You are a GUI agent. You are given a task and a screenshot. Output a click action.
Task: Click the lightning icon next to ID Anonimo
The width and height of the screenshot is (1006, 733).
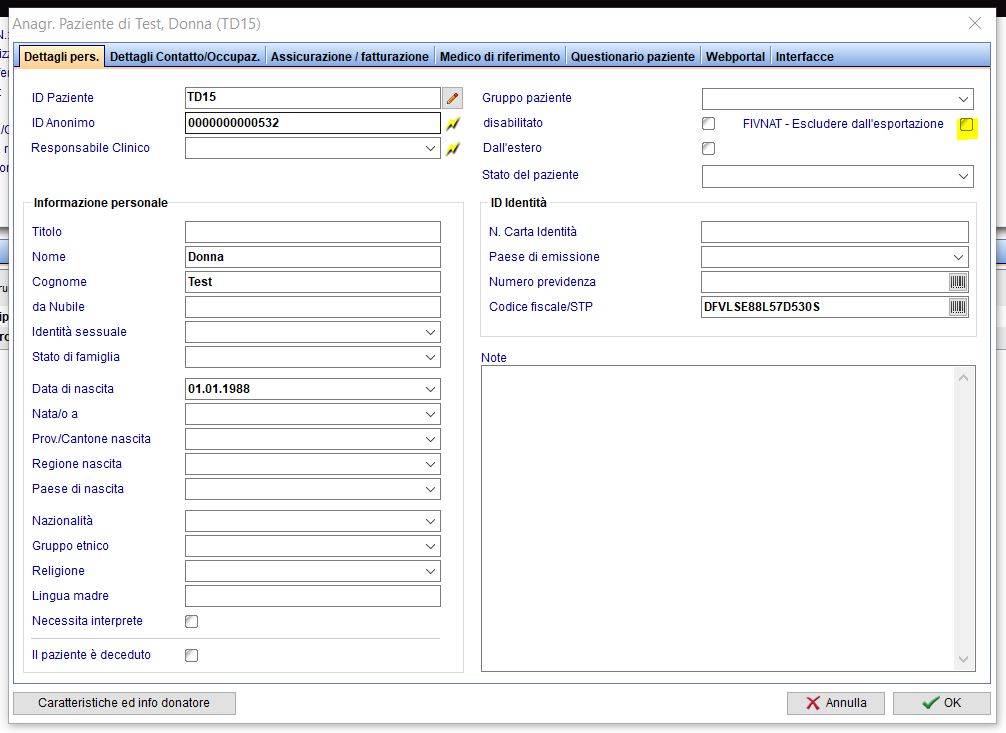coord(453,123)
